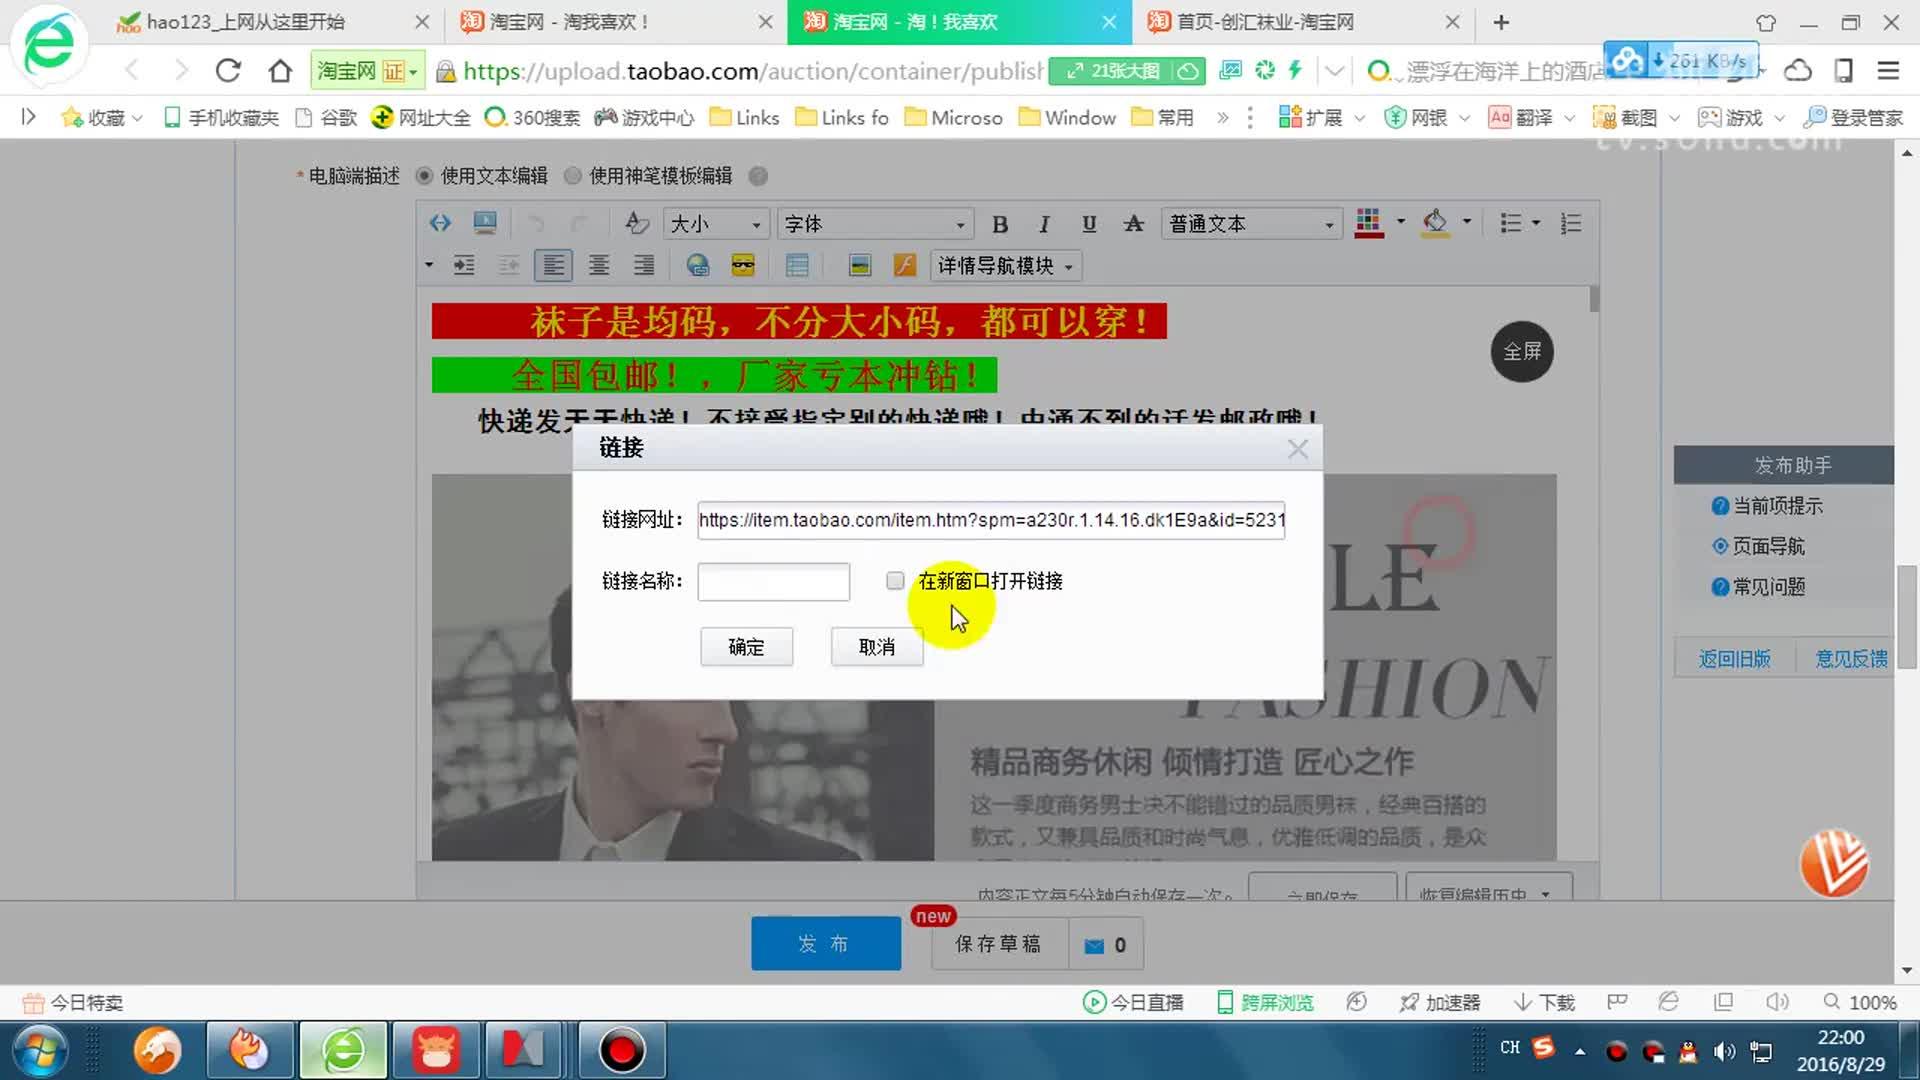Enable 在新窗口打开链接 checkbox
The width and height of the screenshot is (1920, 1080).
click(894, 581)
